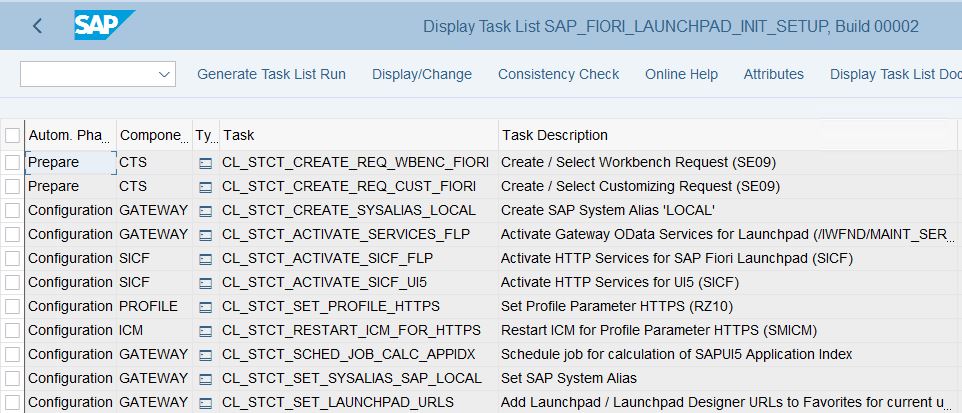Check row for Set Profile Parameter HTTPS
The image size is (962, 413).
point(12,306)
